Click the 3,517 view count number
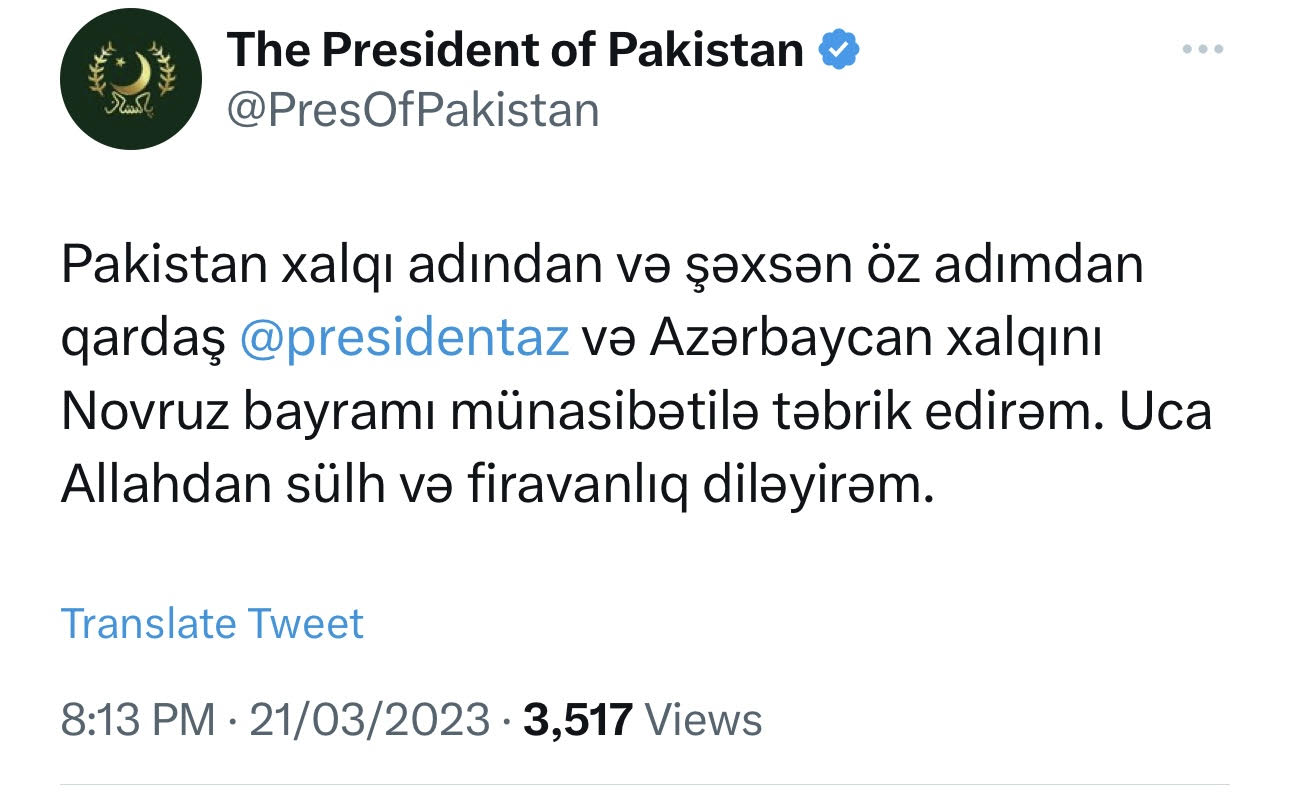The image size is (1290, 802). 577,720
